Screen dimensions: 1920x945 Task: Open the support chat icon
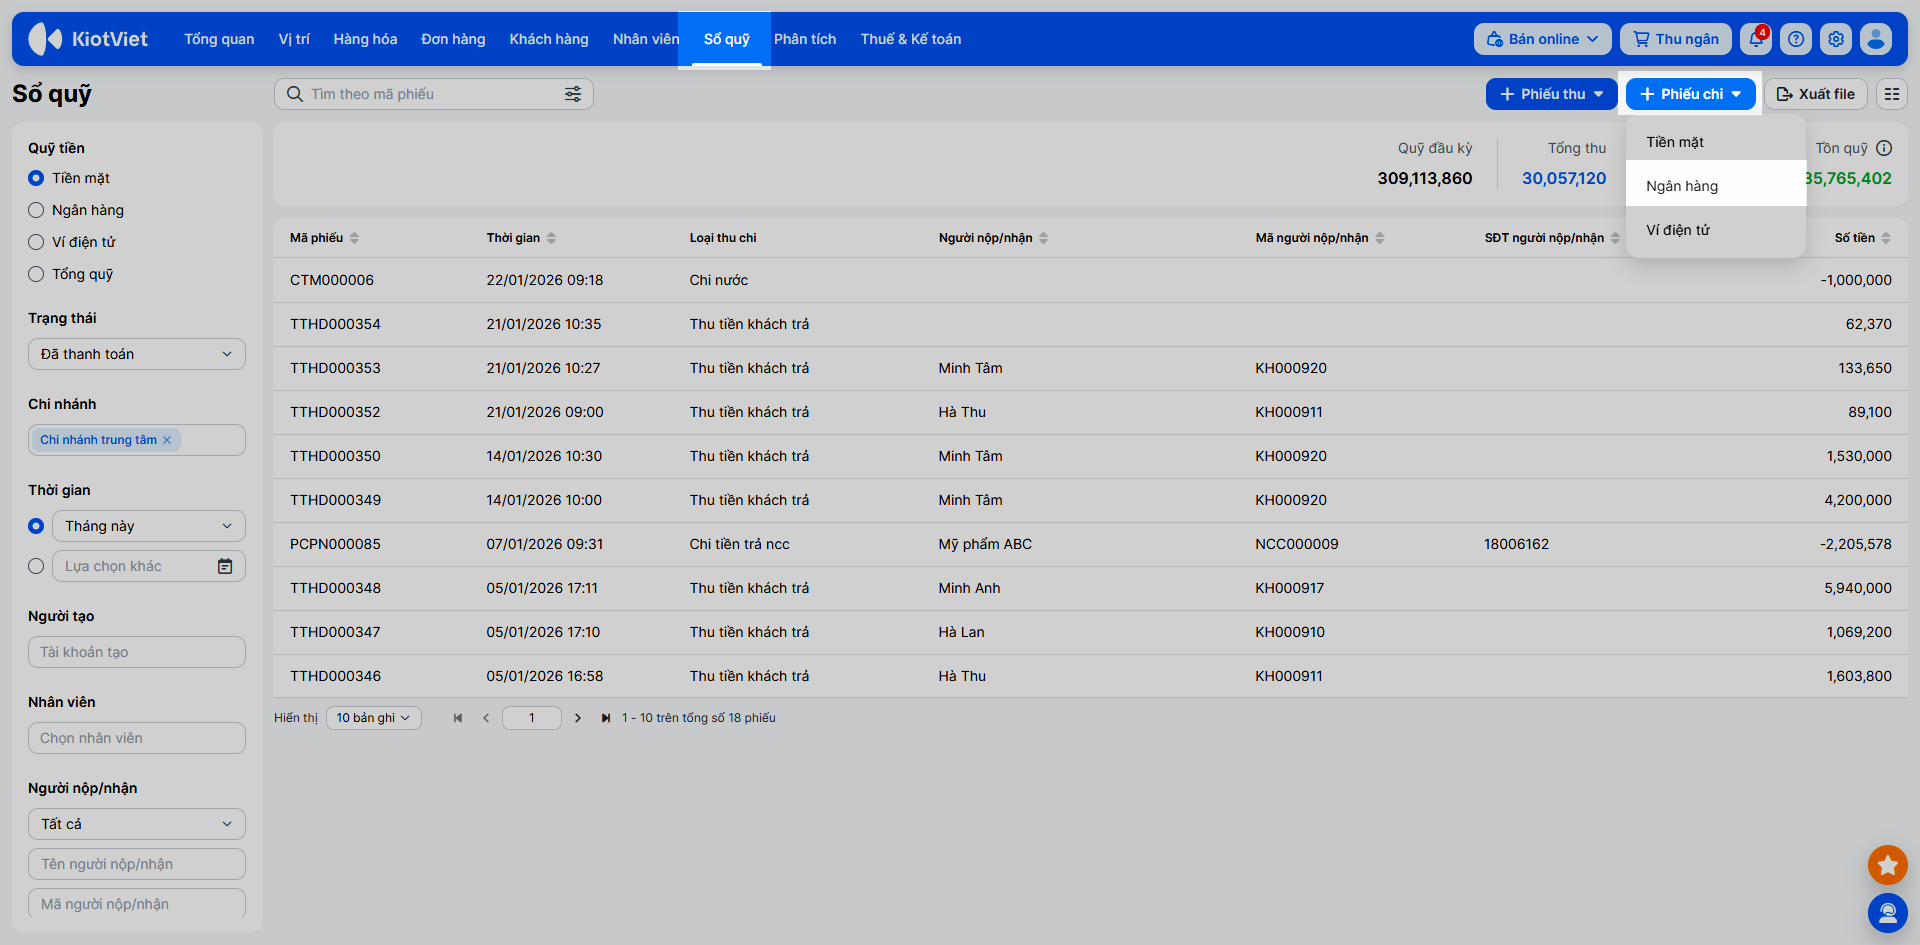(x=1887, y=912)
